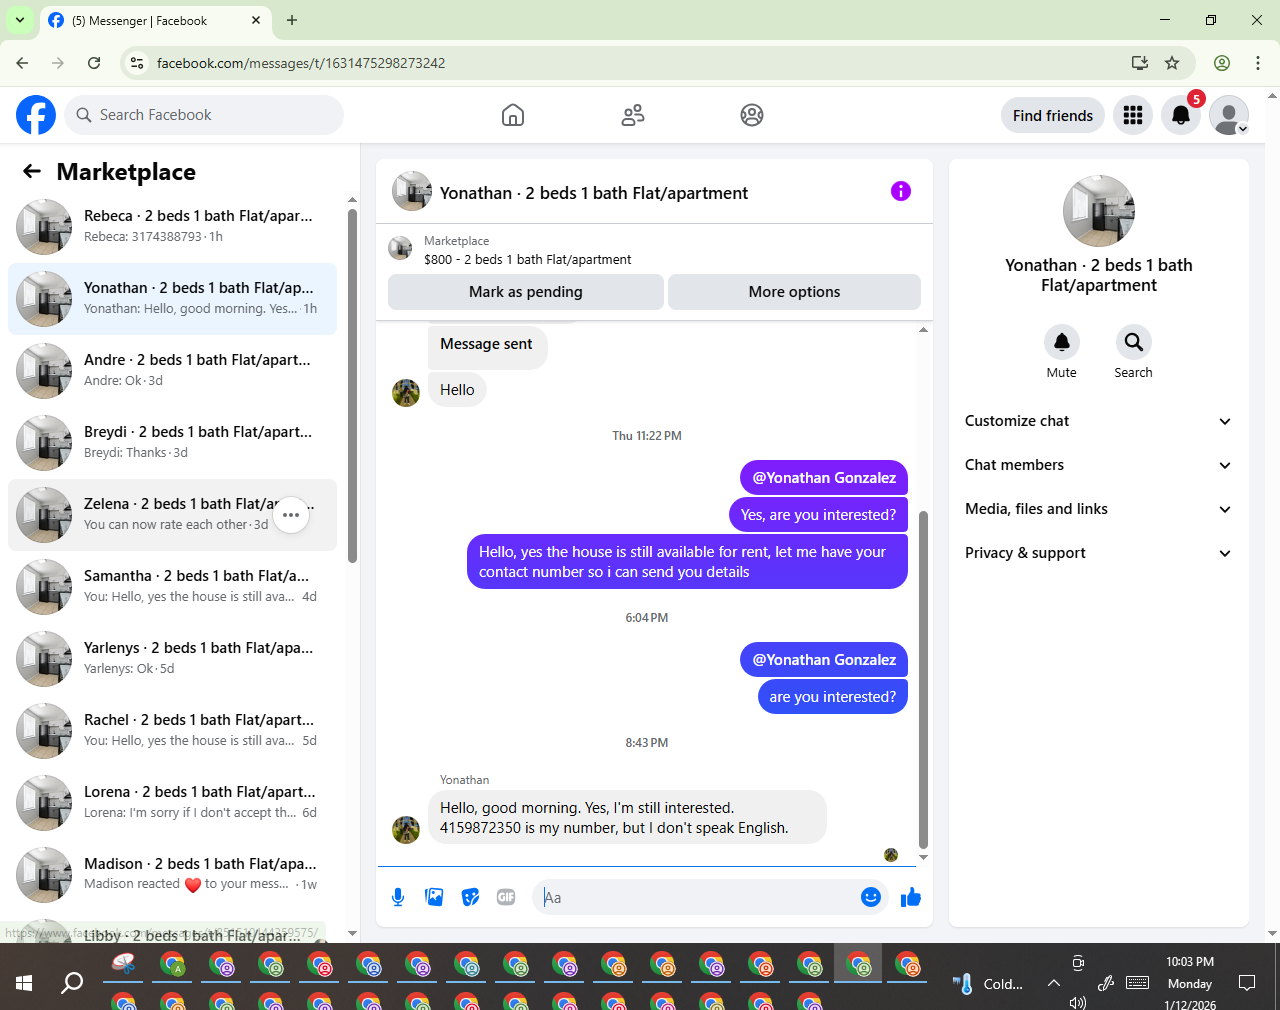Open the Friends icon in top navigation

point(633,115)
